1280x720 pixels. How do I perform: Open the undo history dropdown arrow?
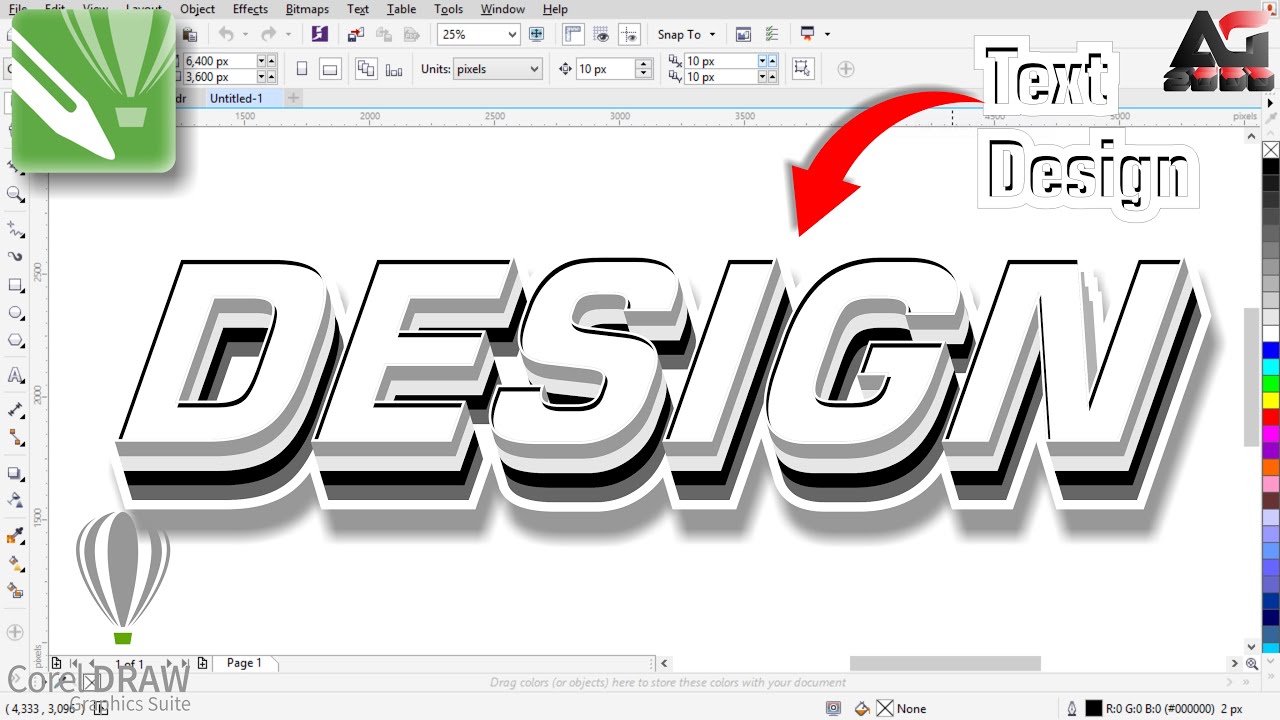click(x=246, y=34)
